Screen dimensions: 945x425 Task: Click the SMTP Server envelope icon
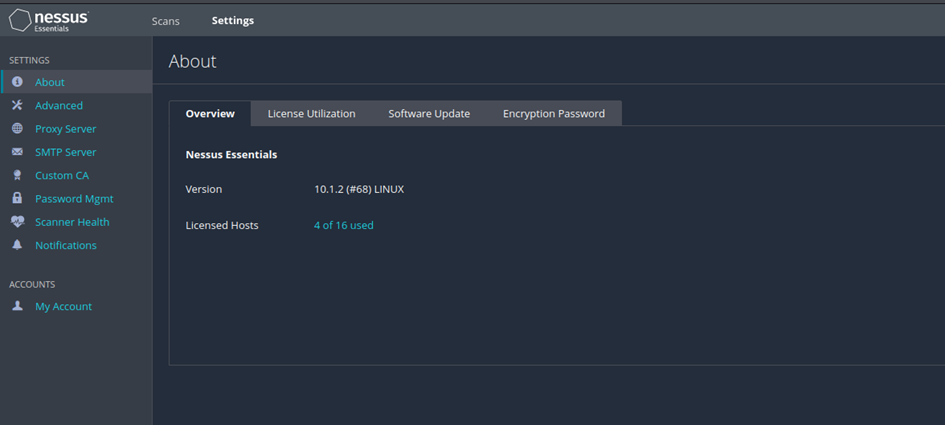point(17,152)
